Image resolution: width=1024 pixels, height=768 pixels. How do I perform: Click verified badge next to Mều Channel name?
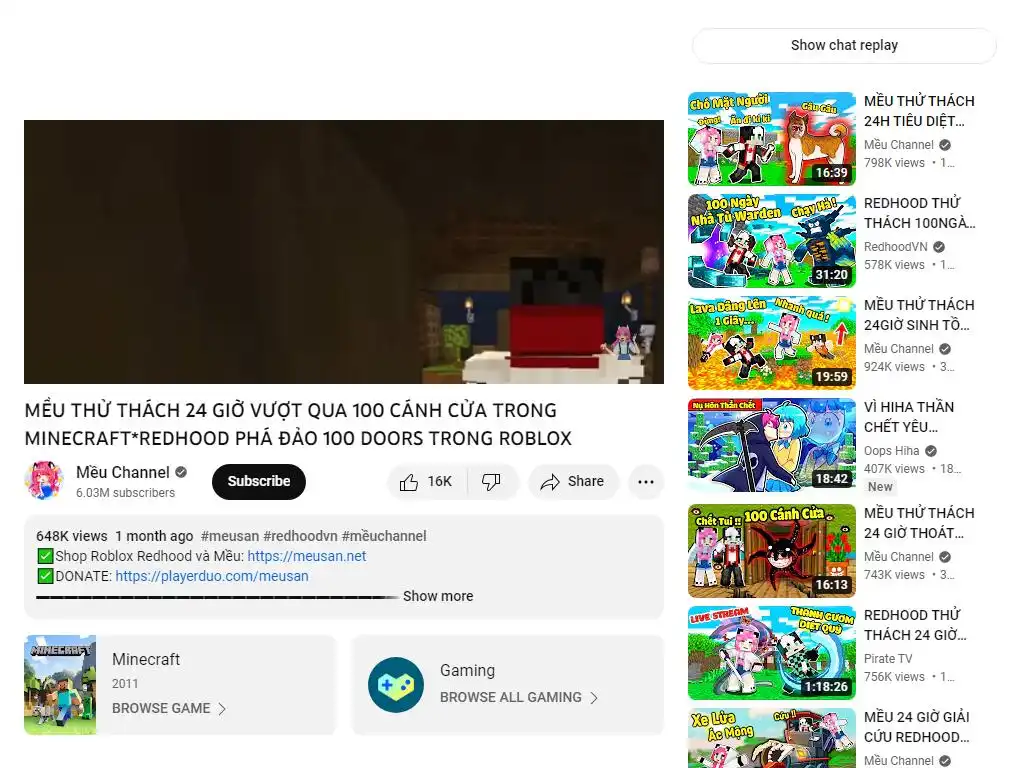182,472
